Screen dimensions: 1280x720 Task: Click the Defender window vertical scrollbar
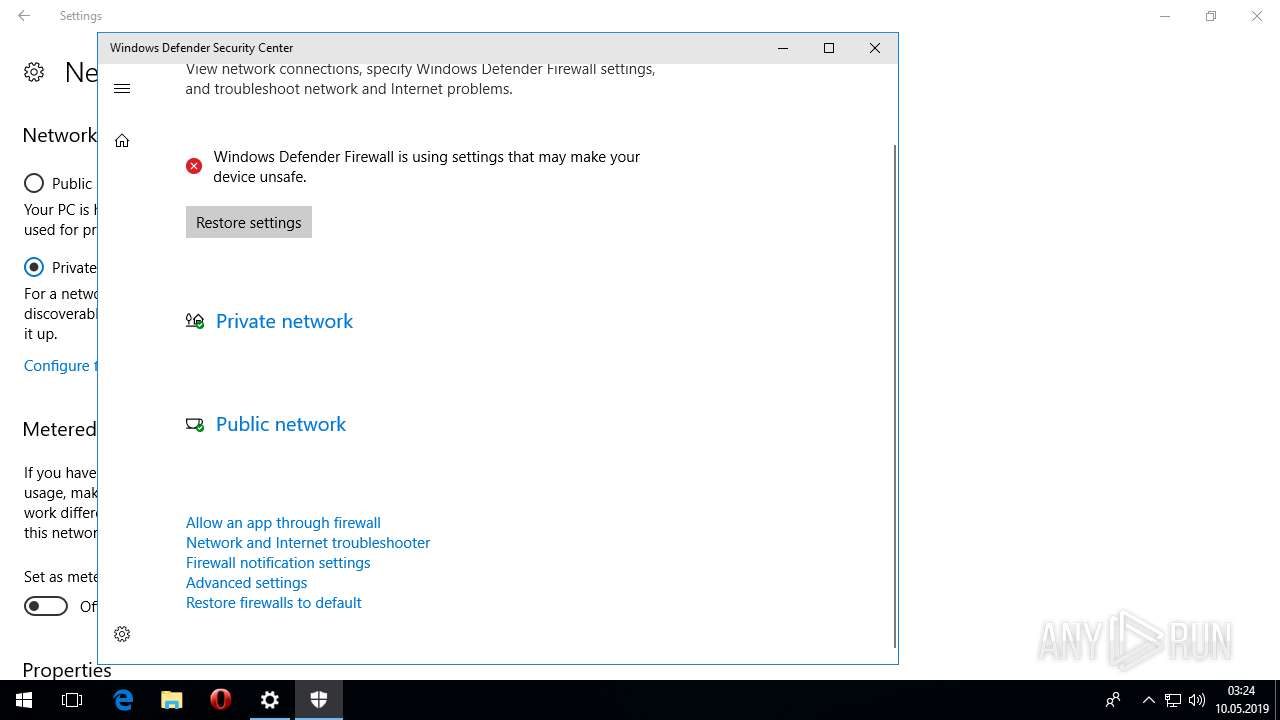(894, 395)
